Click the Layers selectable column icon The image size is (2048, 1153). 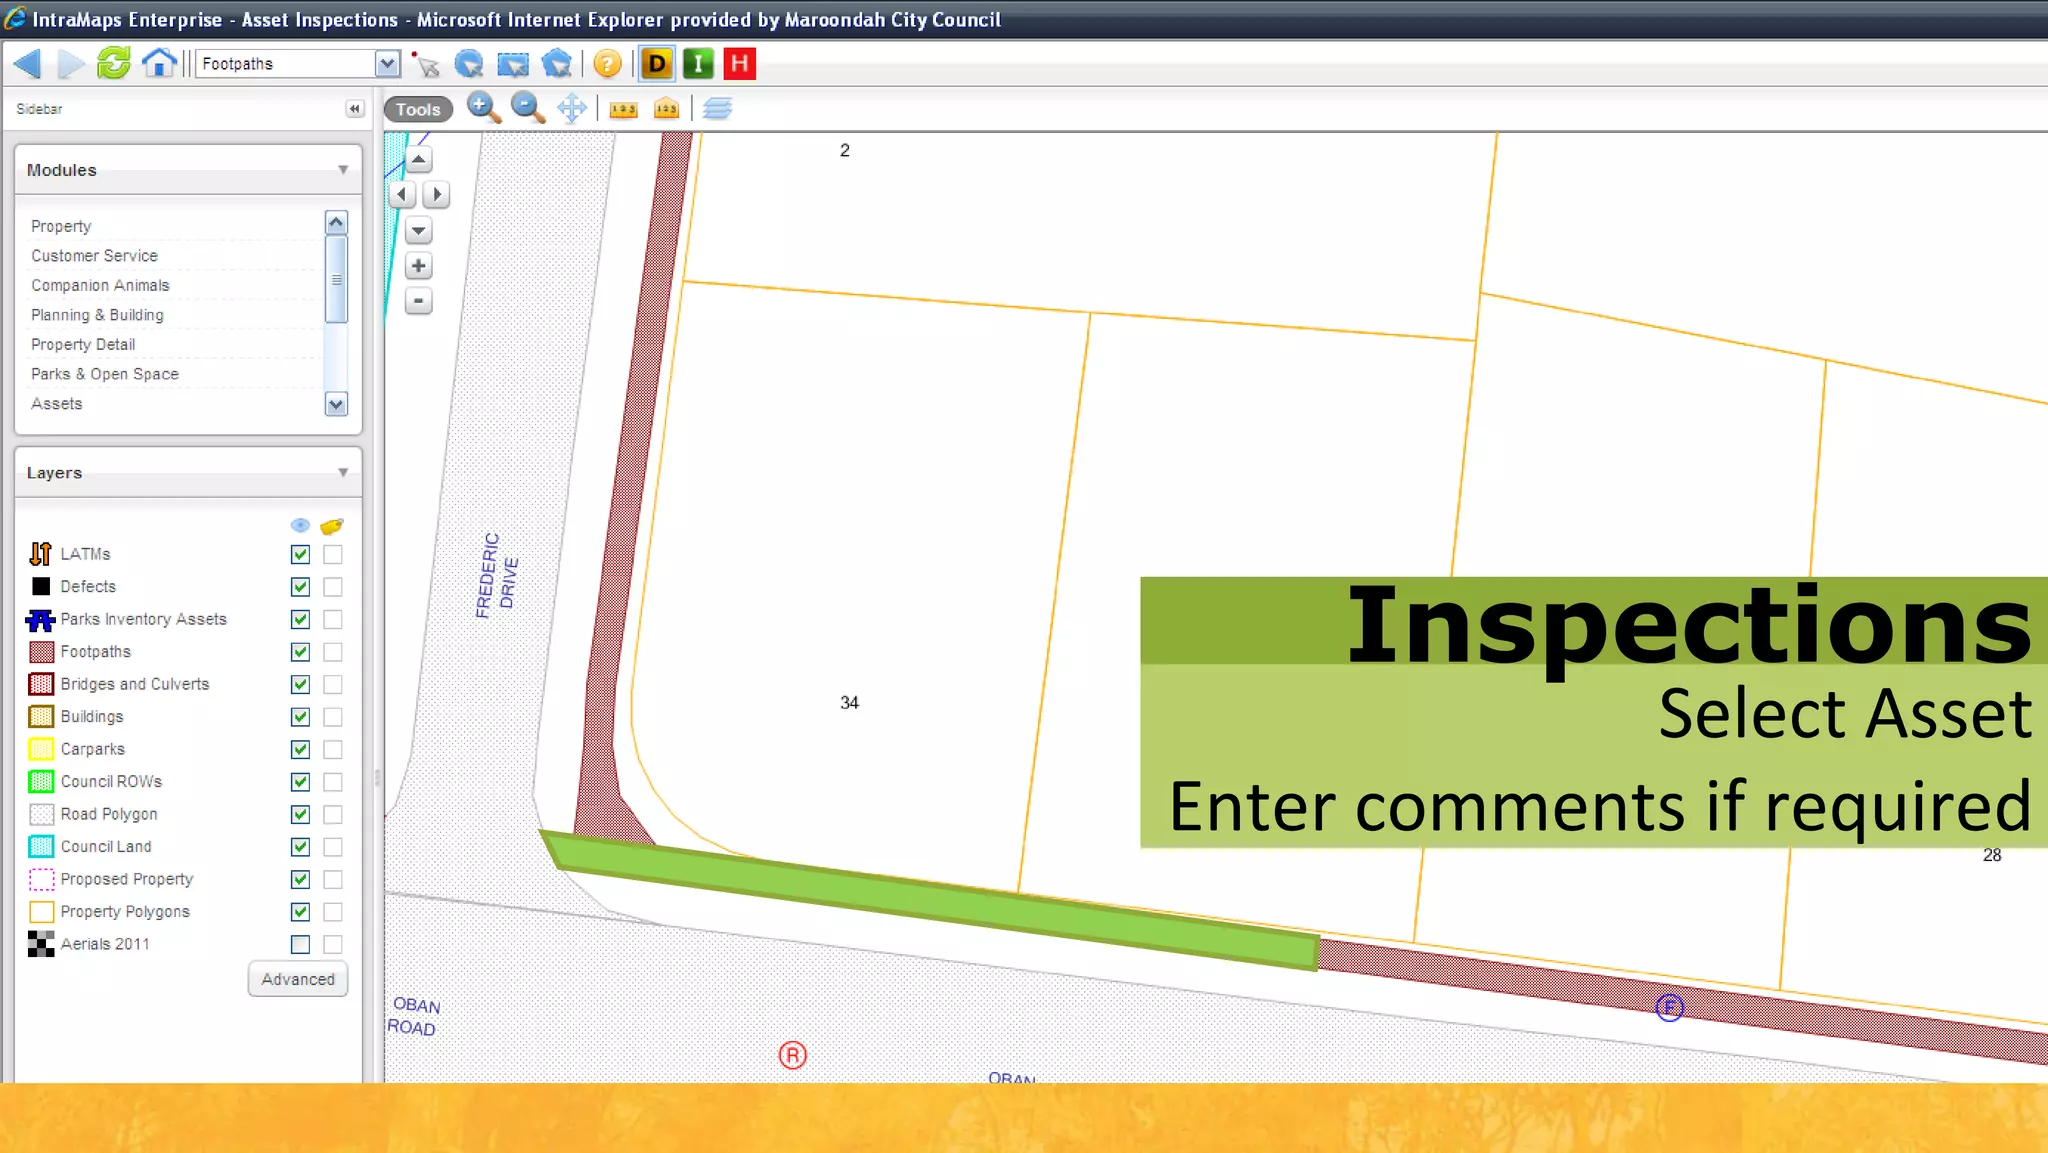332,526
